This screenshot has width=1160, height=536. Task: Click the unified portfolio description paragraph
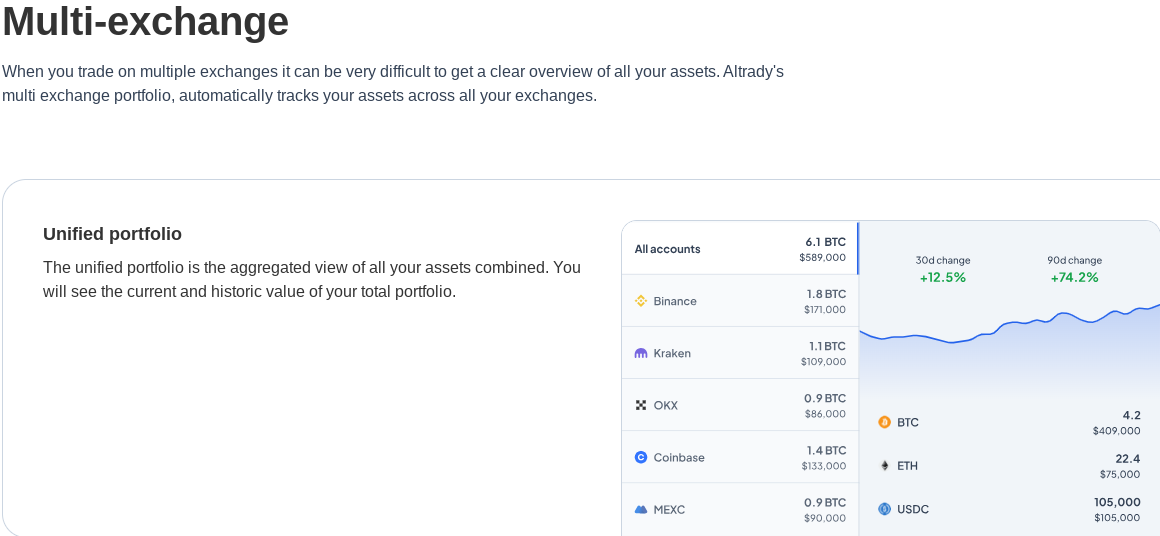pyautogui.click(x=311, y=279)
